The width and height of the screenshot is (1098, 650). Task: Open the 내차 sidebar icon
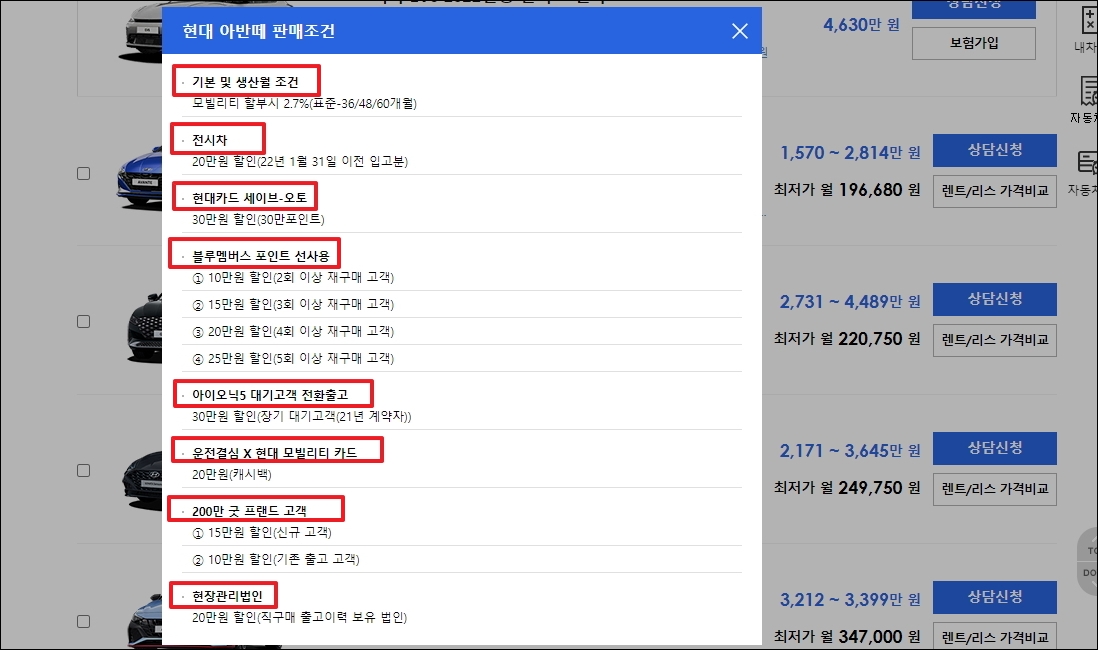click(1087, 28)
